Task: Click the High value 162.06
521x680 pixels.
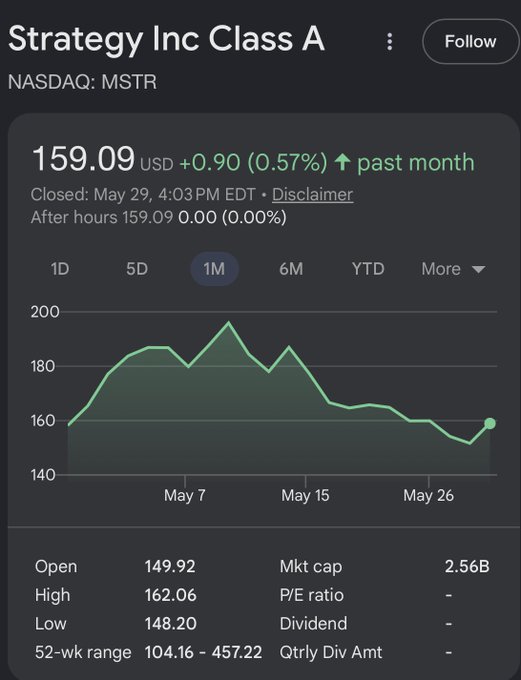Action: 170,595
